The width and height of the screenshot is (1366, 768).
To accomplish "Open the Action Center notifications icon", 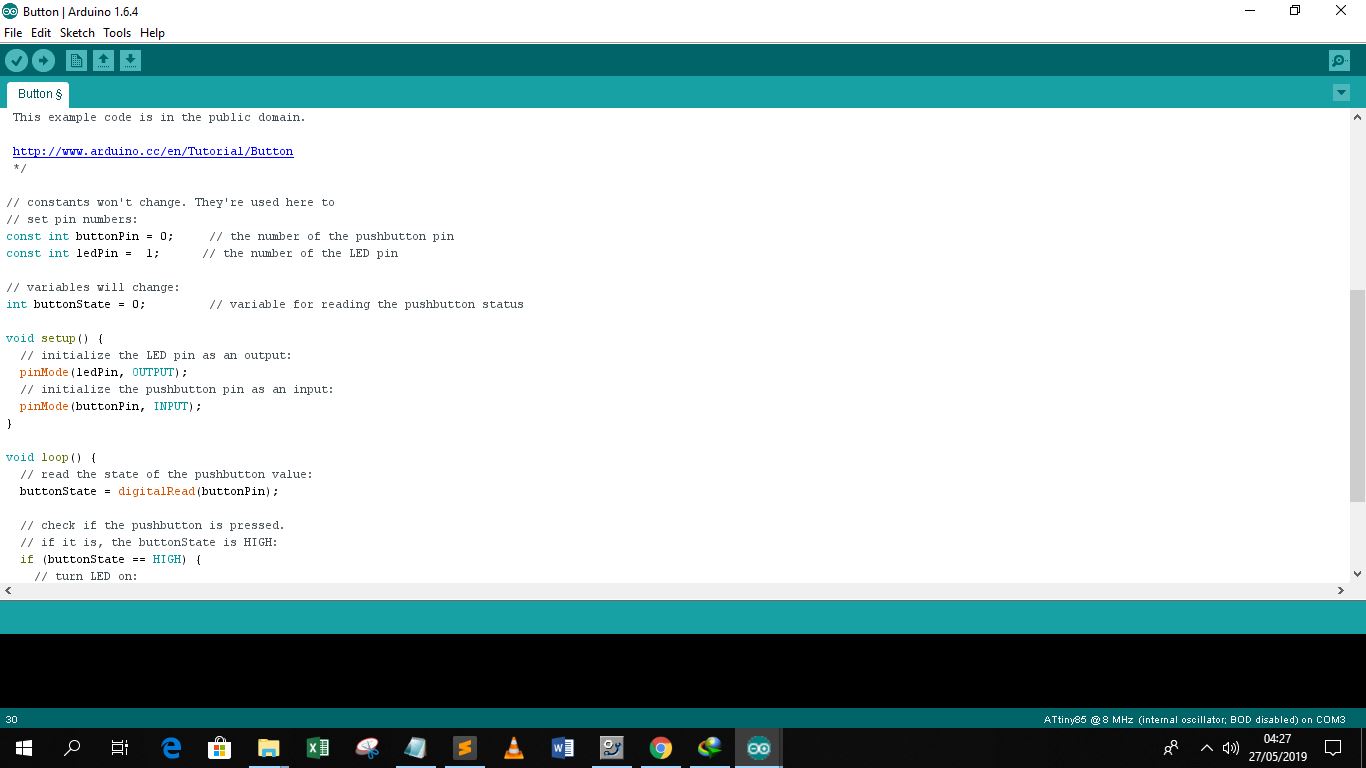I will [x=1333, y=748].
